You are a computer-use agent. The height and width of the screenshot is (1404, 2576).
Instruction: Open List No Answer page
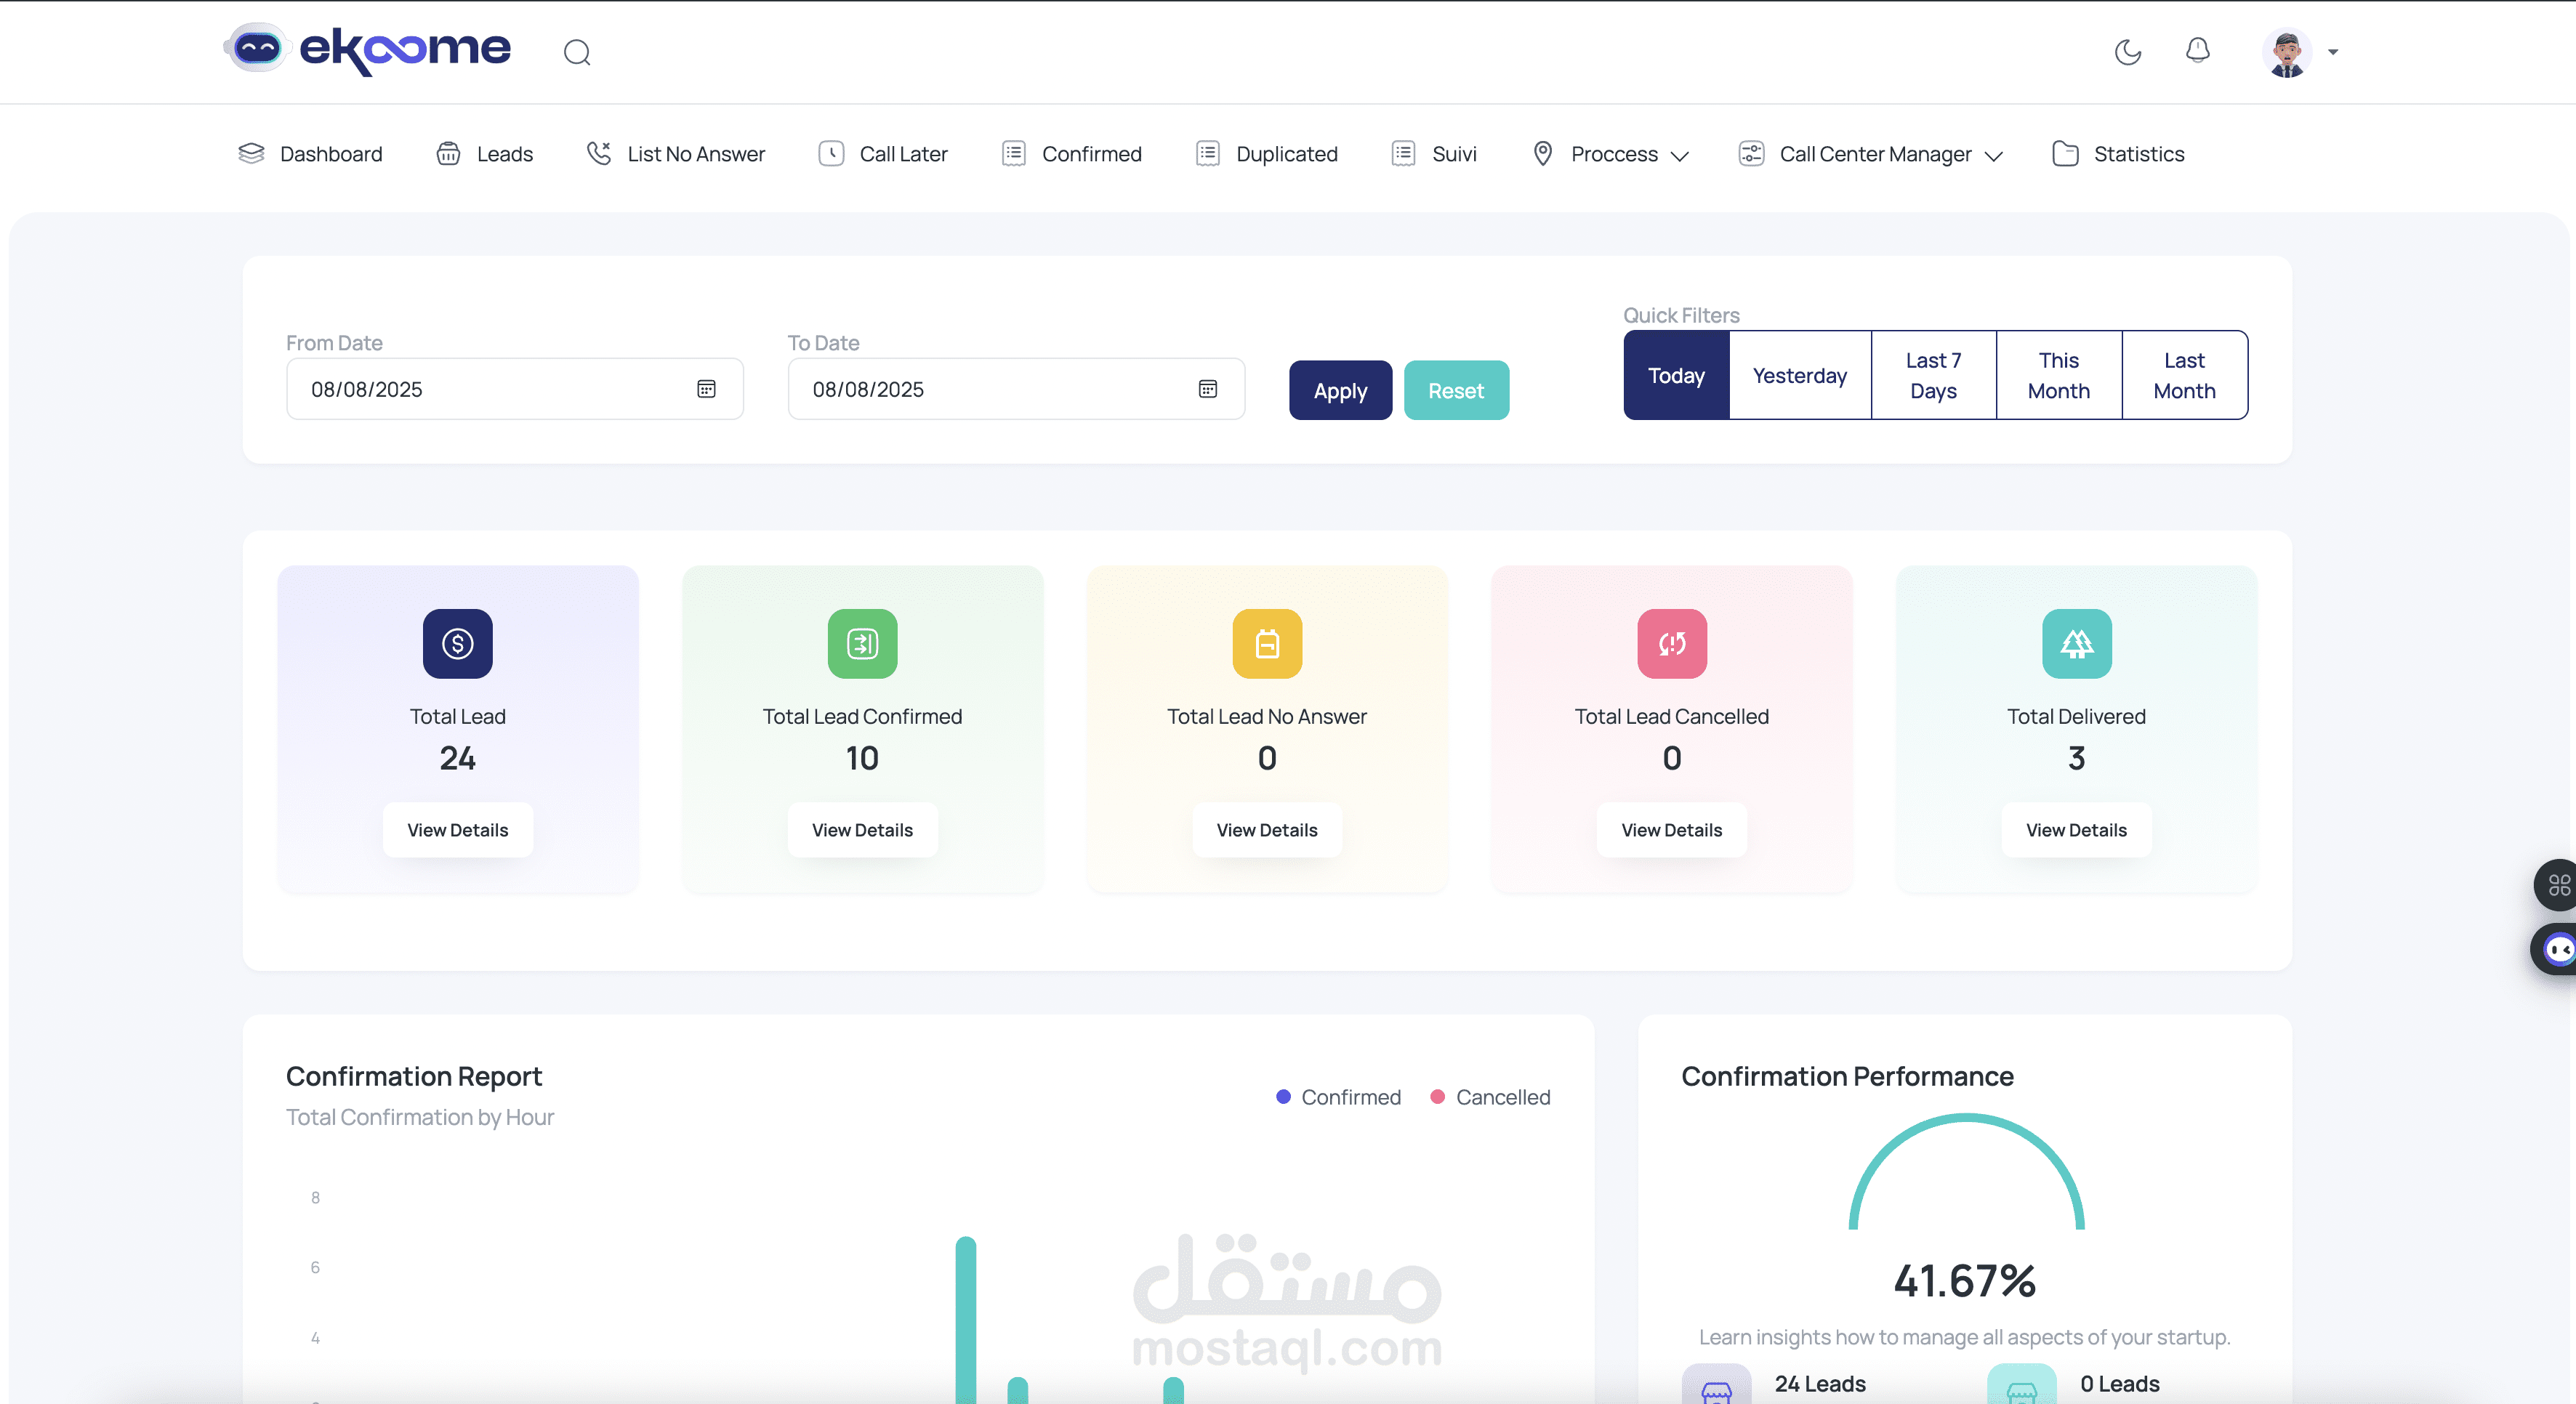click(x=675, y=154)
